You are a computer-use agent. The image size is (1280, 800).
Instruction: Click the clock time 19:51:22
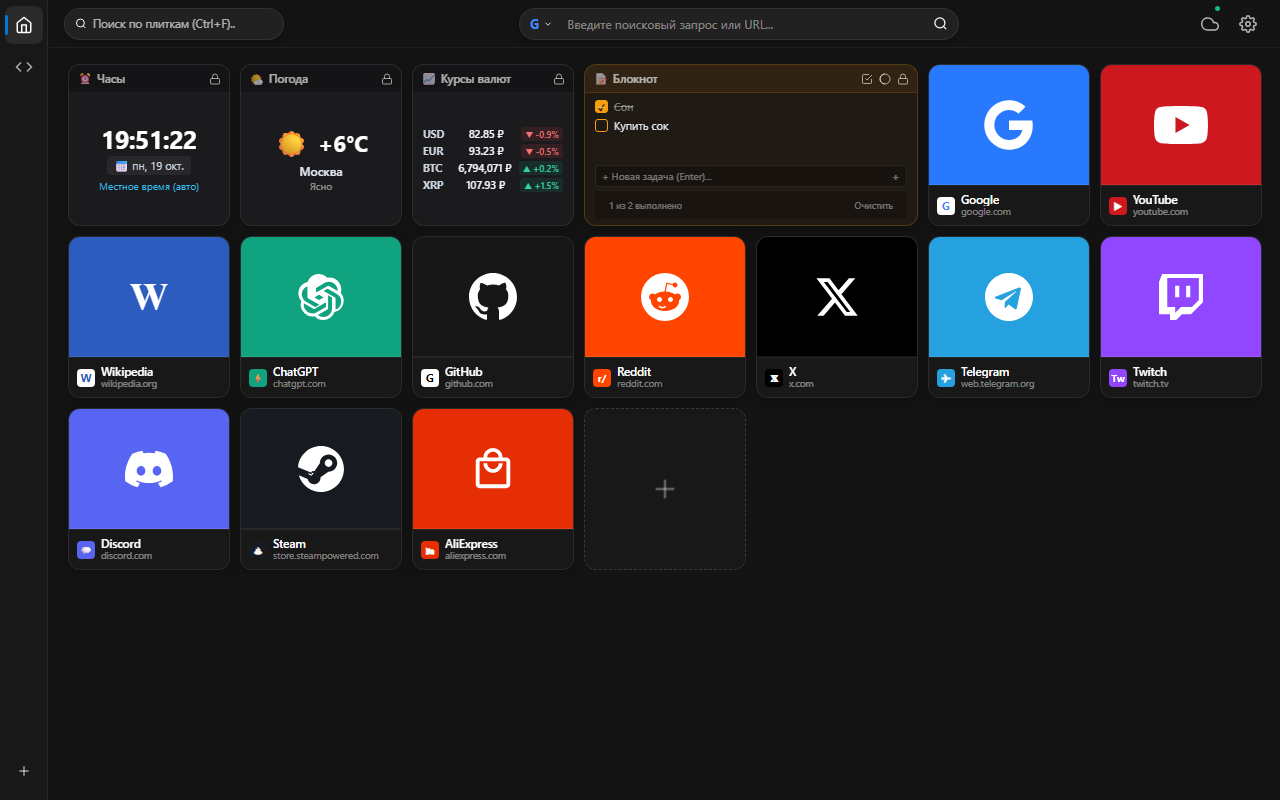pyautogui.click(x=149, y=141)
